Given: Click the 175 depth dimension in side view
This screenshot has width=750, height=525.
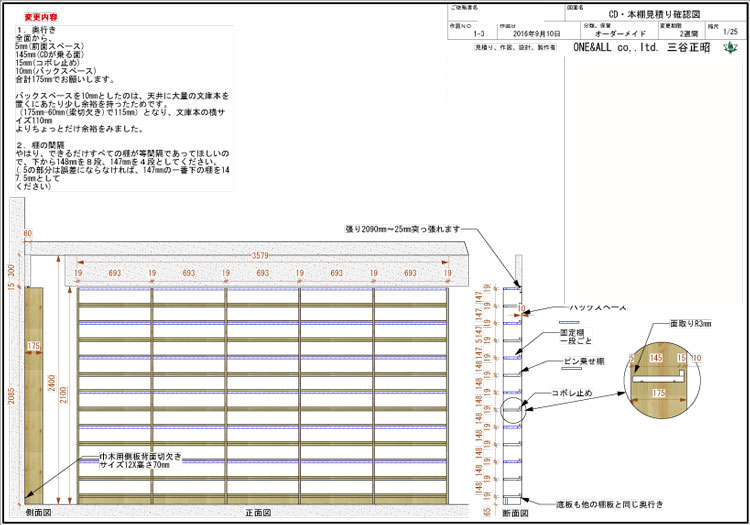Looking at the screenshot, I should click(x=33, y=346).
